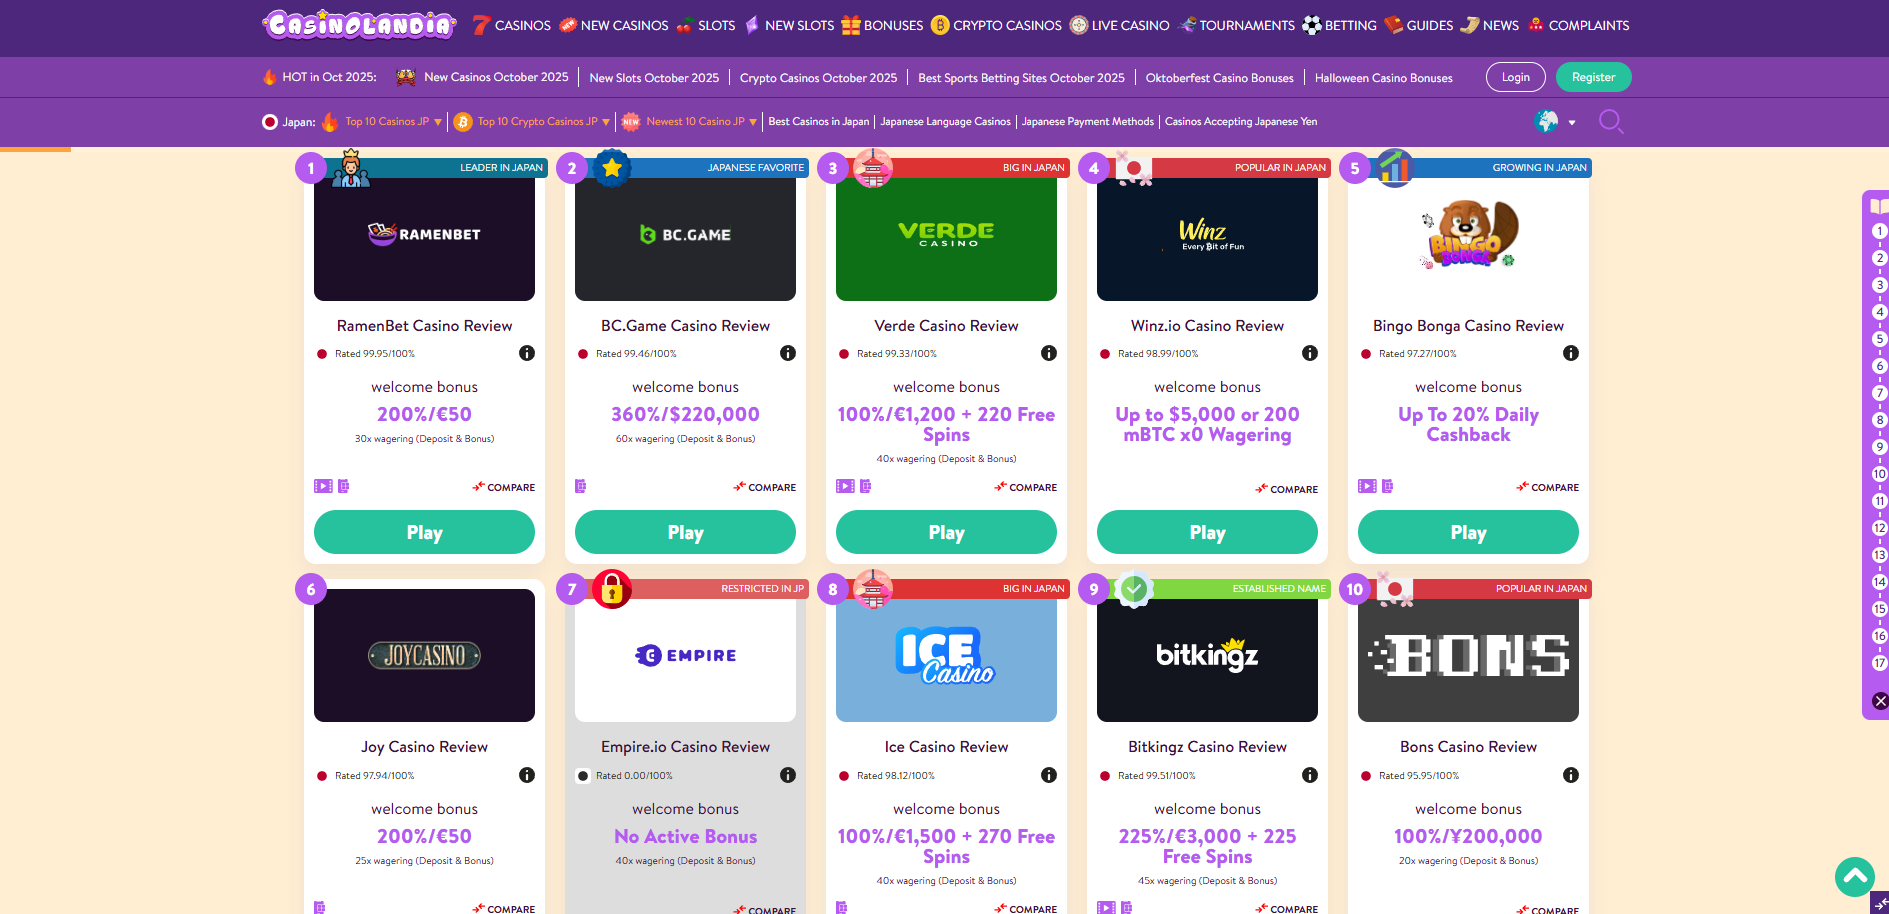Screen dimensions: 1889x914
Task: Open the LIVE CASINO menu item
Action: 1119,25
